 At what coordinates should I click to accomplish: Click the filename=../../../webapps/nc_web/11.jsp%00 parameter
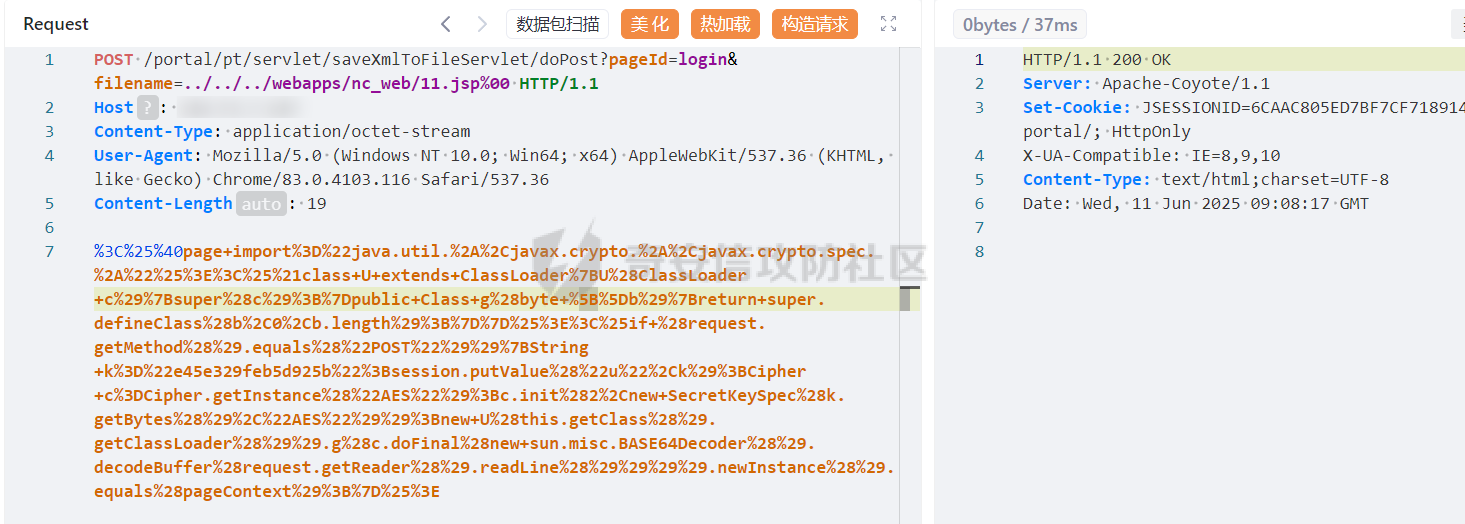pos(302,83)
